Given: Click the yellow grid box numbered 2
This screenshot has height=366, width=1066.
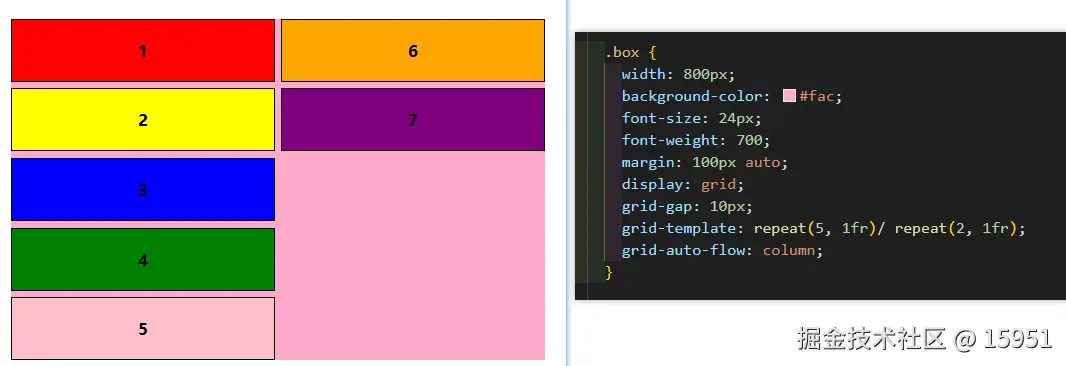Looking at the screenshot, I should (x=143, y=120).
